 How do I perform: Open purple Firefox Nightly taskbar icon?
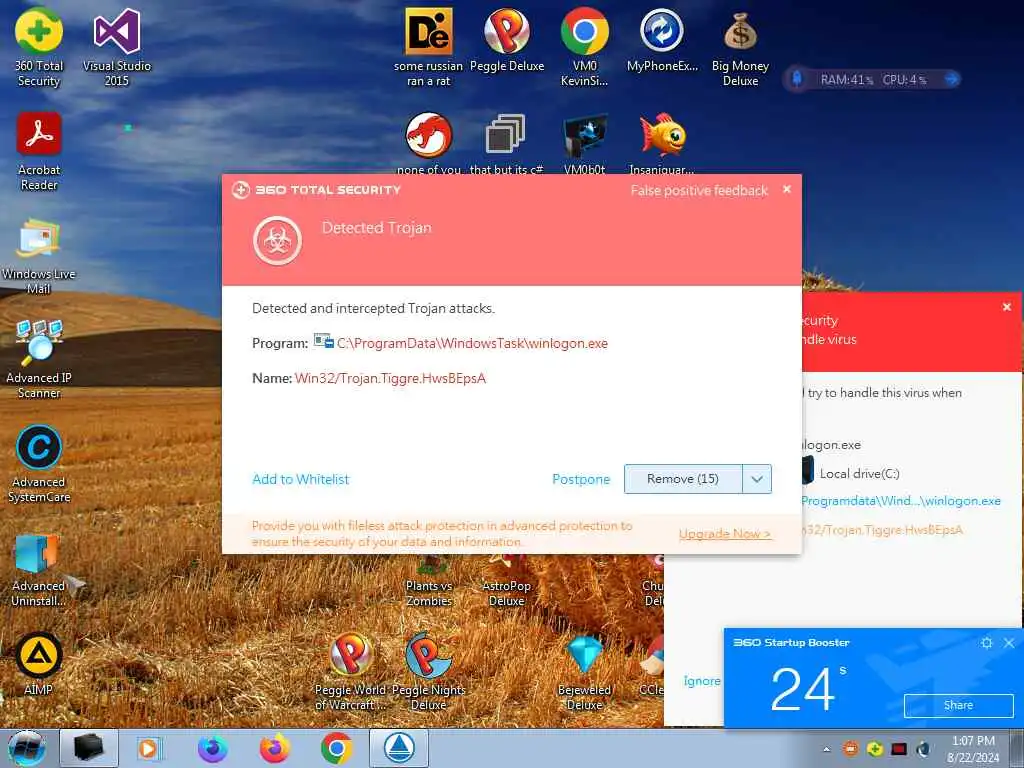point(212,748)
